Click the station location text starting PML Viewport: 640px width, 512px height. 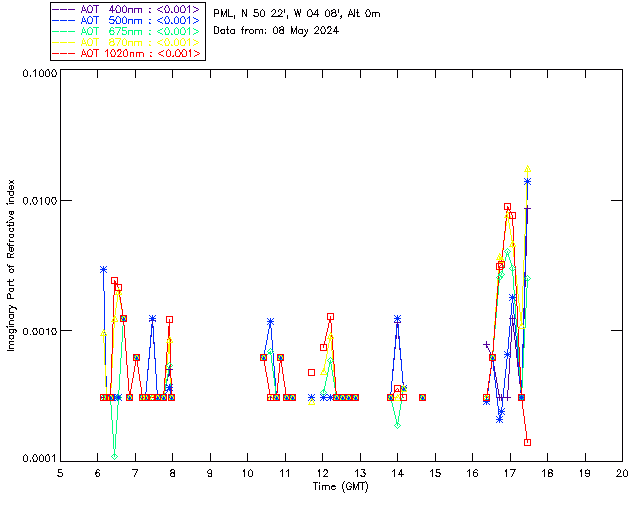pyautogui.click(x=297, y=14)
